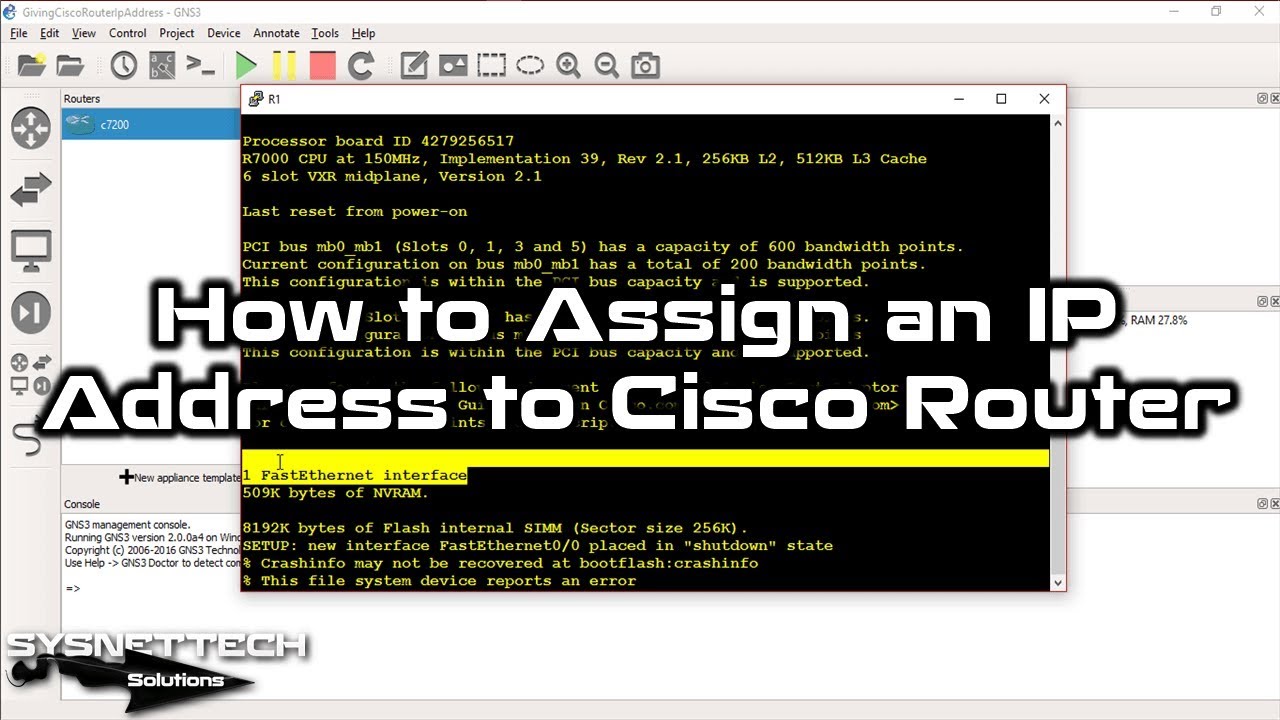Click 'GNS3 management console.' text
Screen dimensions: 1280x720
[127, 524]
